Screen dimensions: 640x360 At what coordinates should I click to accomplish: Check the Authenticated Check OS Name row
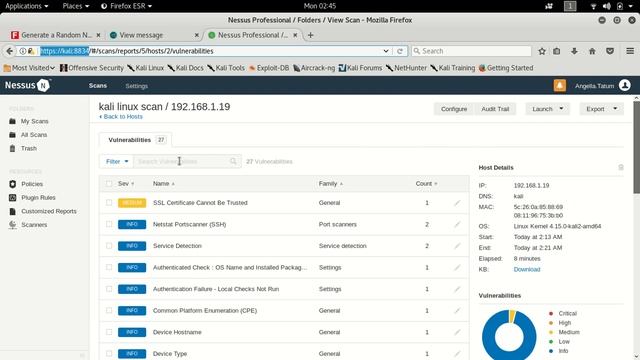tap(109, 267)
